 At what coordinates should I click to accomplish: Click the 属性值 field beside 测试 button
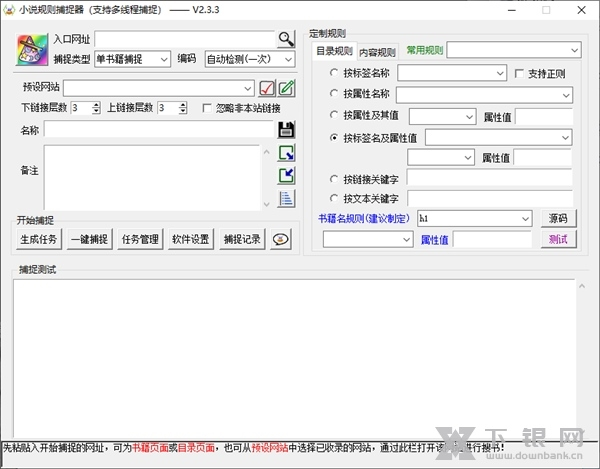pyautogui.click(x=492, y=239)
